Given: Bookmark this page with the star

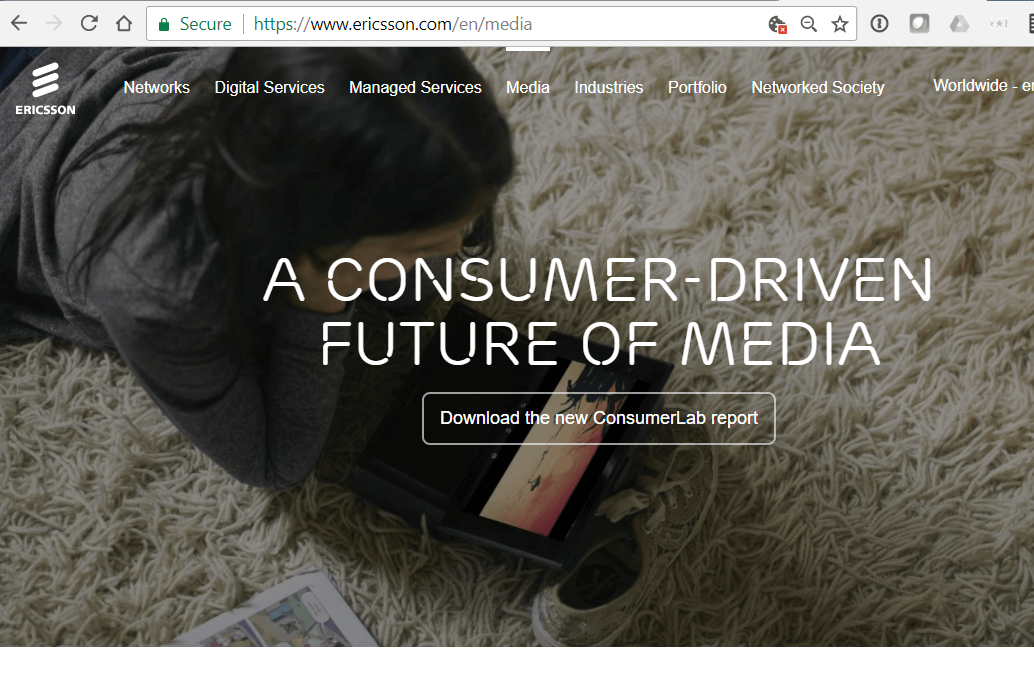Looking at the screenshot, I should click(x=839, y=24).
